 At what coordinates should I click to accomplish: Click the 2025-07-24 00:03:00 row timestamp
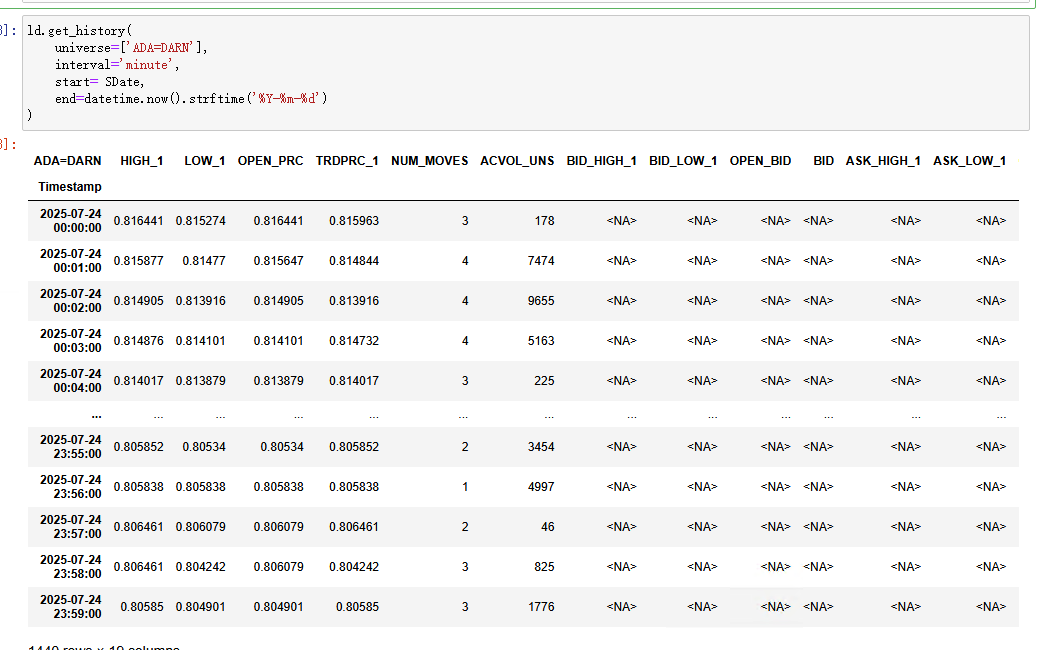(71, 341)
